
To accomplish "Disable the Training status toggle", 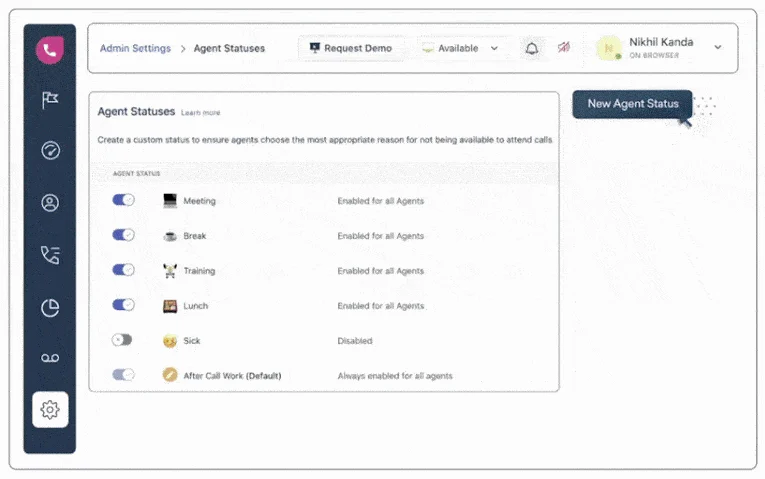I will point(123,270).
